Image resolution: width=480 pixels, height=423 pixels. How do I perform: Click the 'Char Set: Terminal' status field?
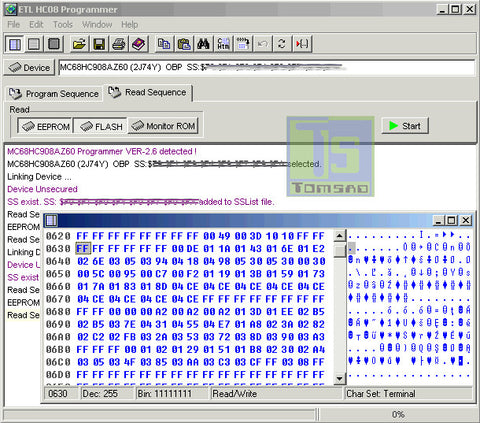tap(409, 394)
